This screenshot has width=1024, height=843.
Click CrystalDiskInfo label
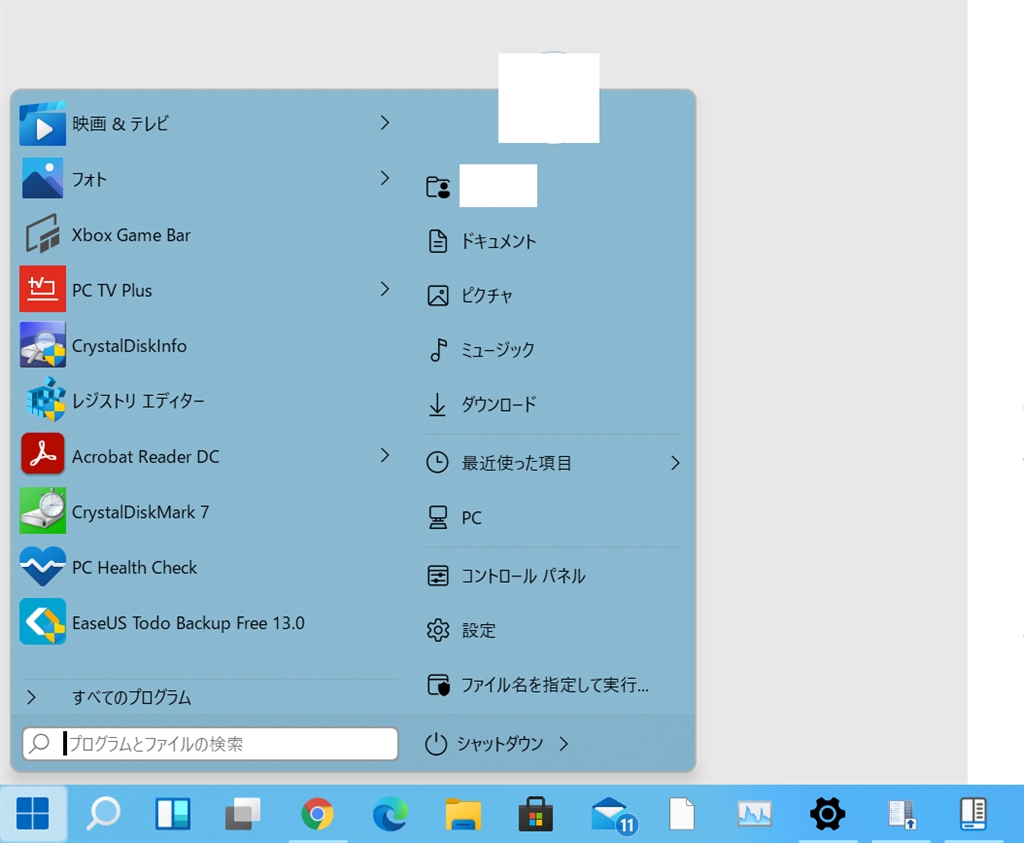(x=129, y=346)
